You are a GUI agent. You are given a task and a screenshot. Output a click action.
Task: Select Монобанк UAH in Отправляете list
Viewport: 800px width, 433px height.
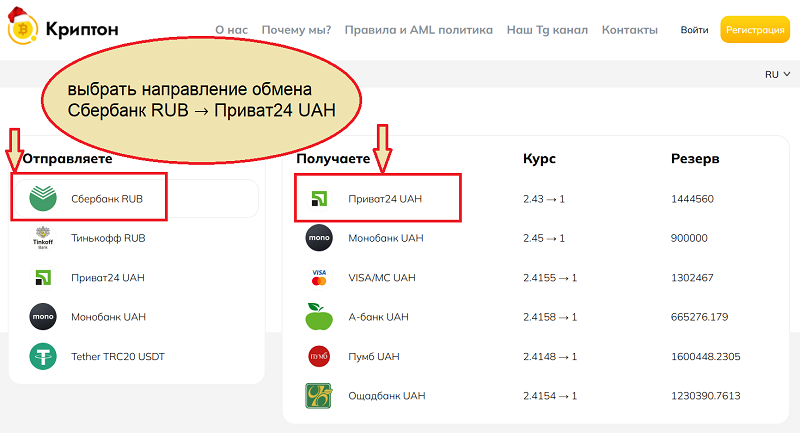[108, 317]
